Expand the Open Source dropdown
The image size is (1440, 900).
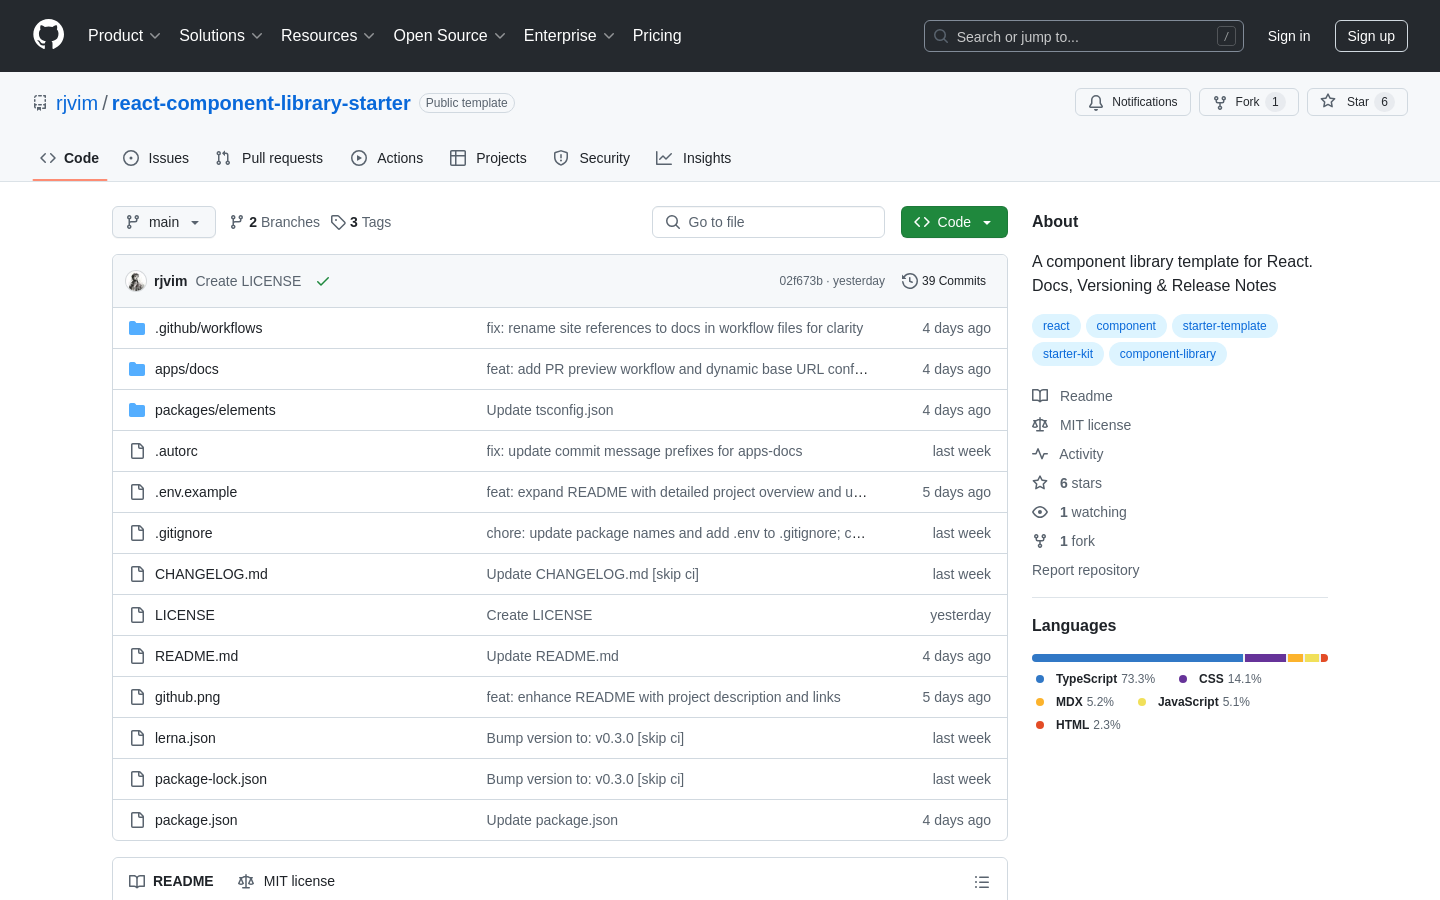[x=450, y=35]
